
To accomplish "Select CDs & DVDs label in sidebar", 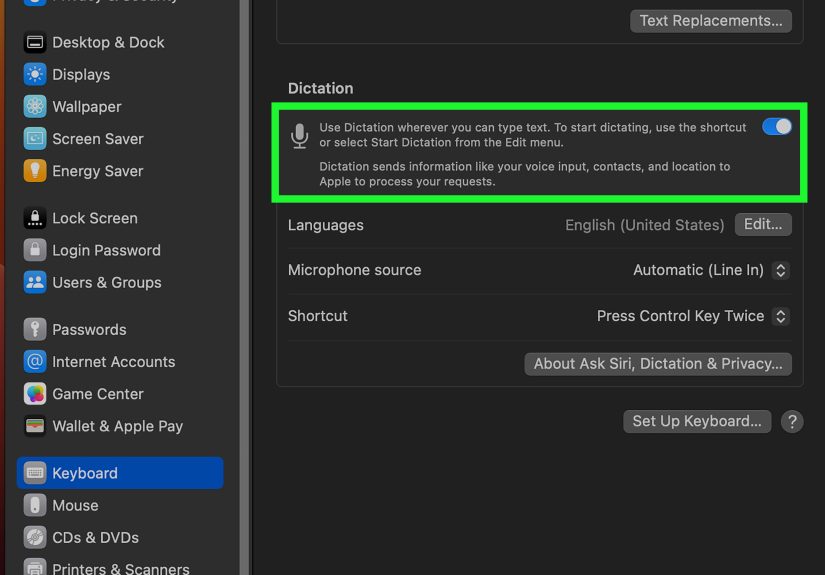I will click(96, 538).
